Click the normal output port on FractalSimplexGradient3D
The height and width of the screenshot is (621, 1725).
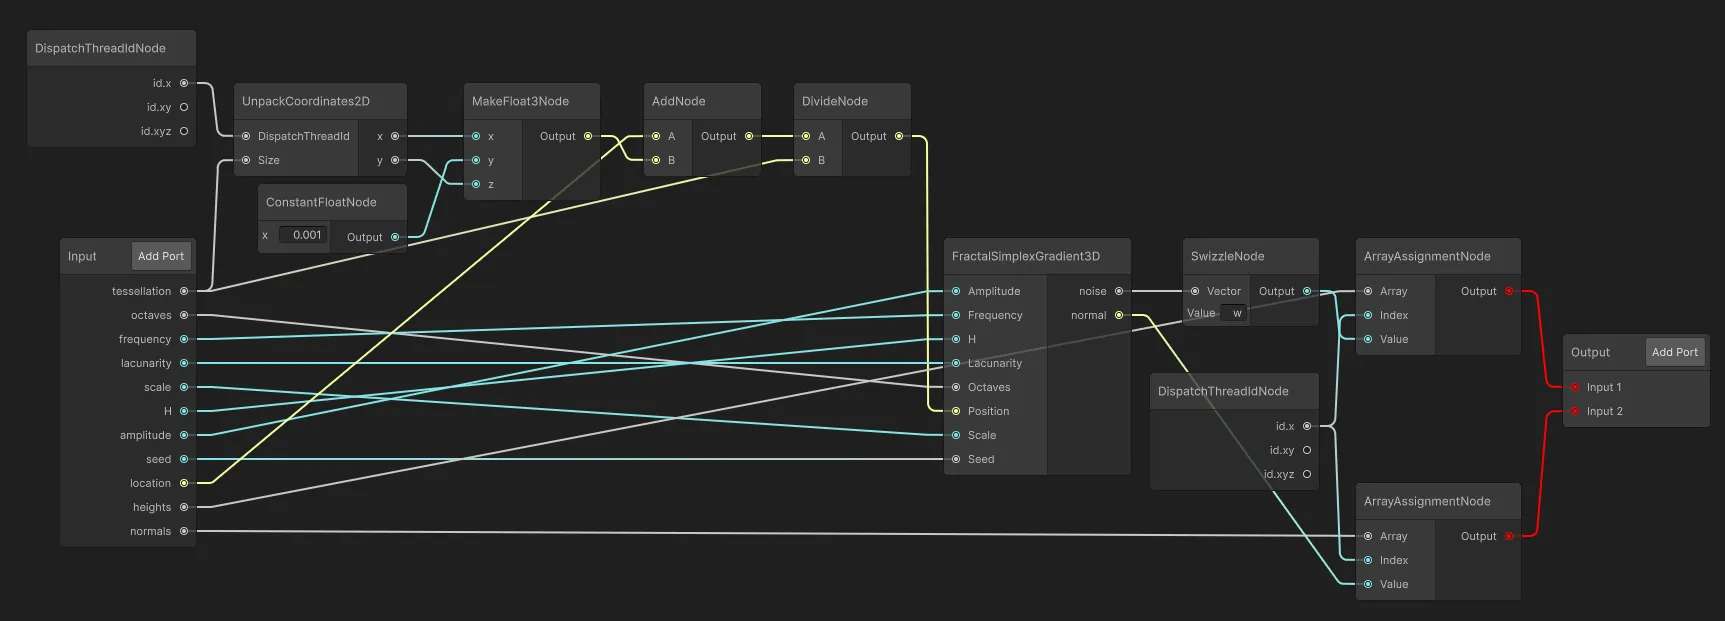point(1119,315)
